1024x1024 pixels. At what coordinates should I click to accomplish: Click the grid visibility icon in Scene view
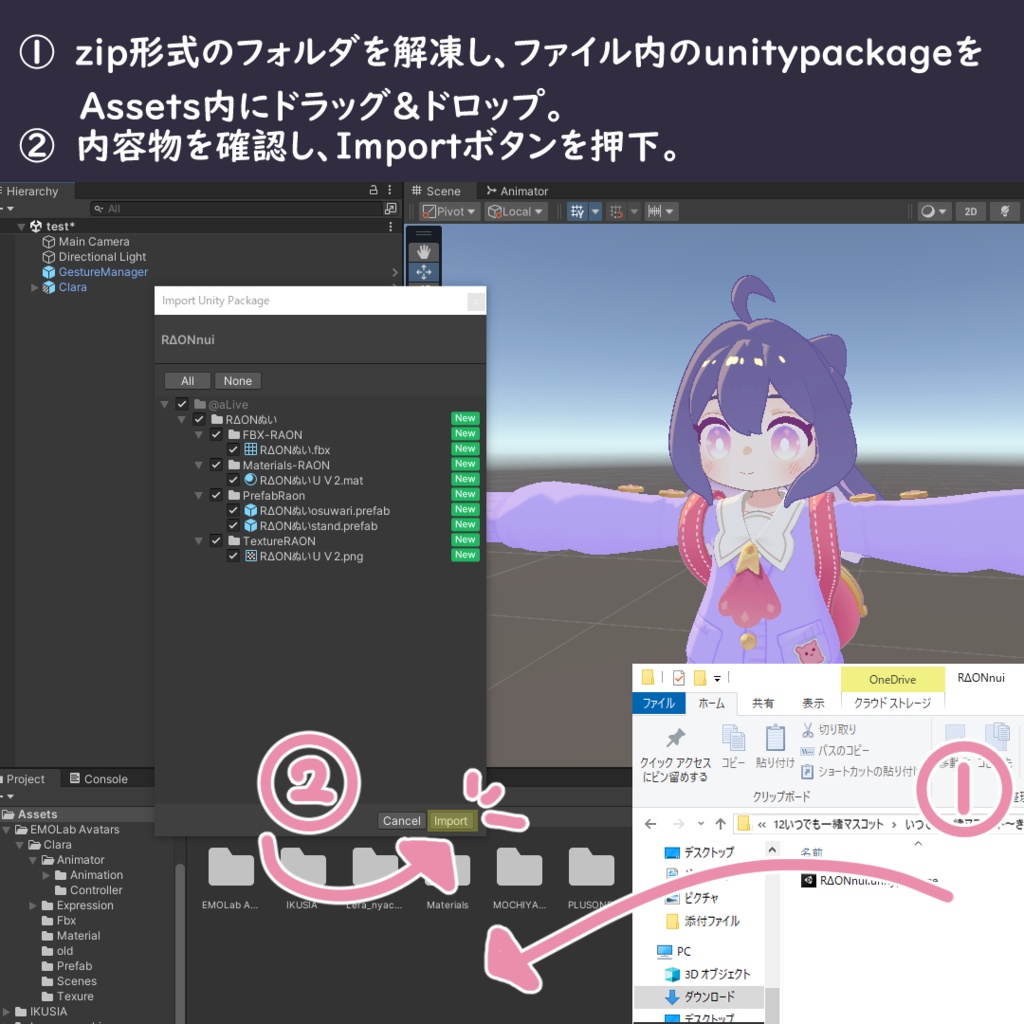pos(577,211)
